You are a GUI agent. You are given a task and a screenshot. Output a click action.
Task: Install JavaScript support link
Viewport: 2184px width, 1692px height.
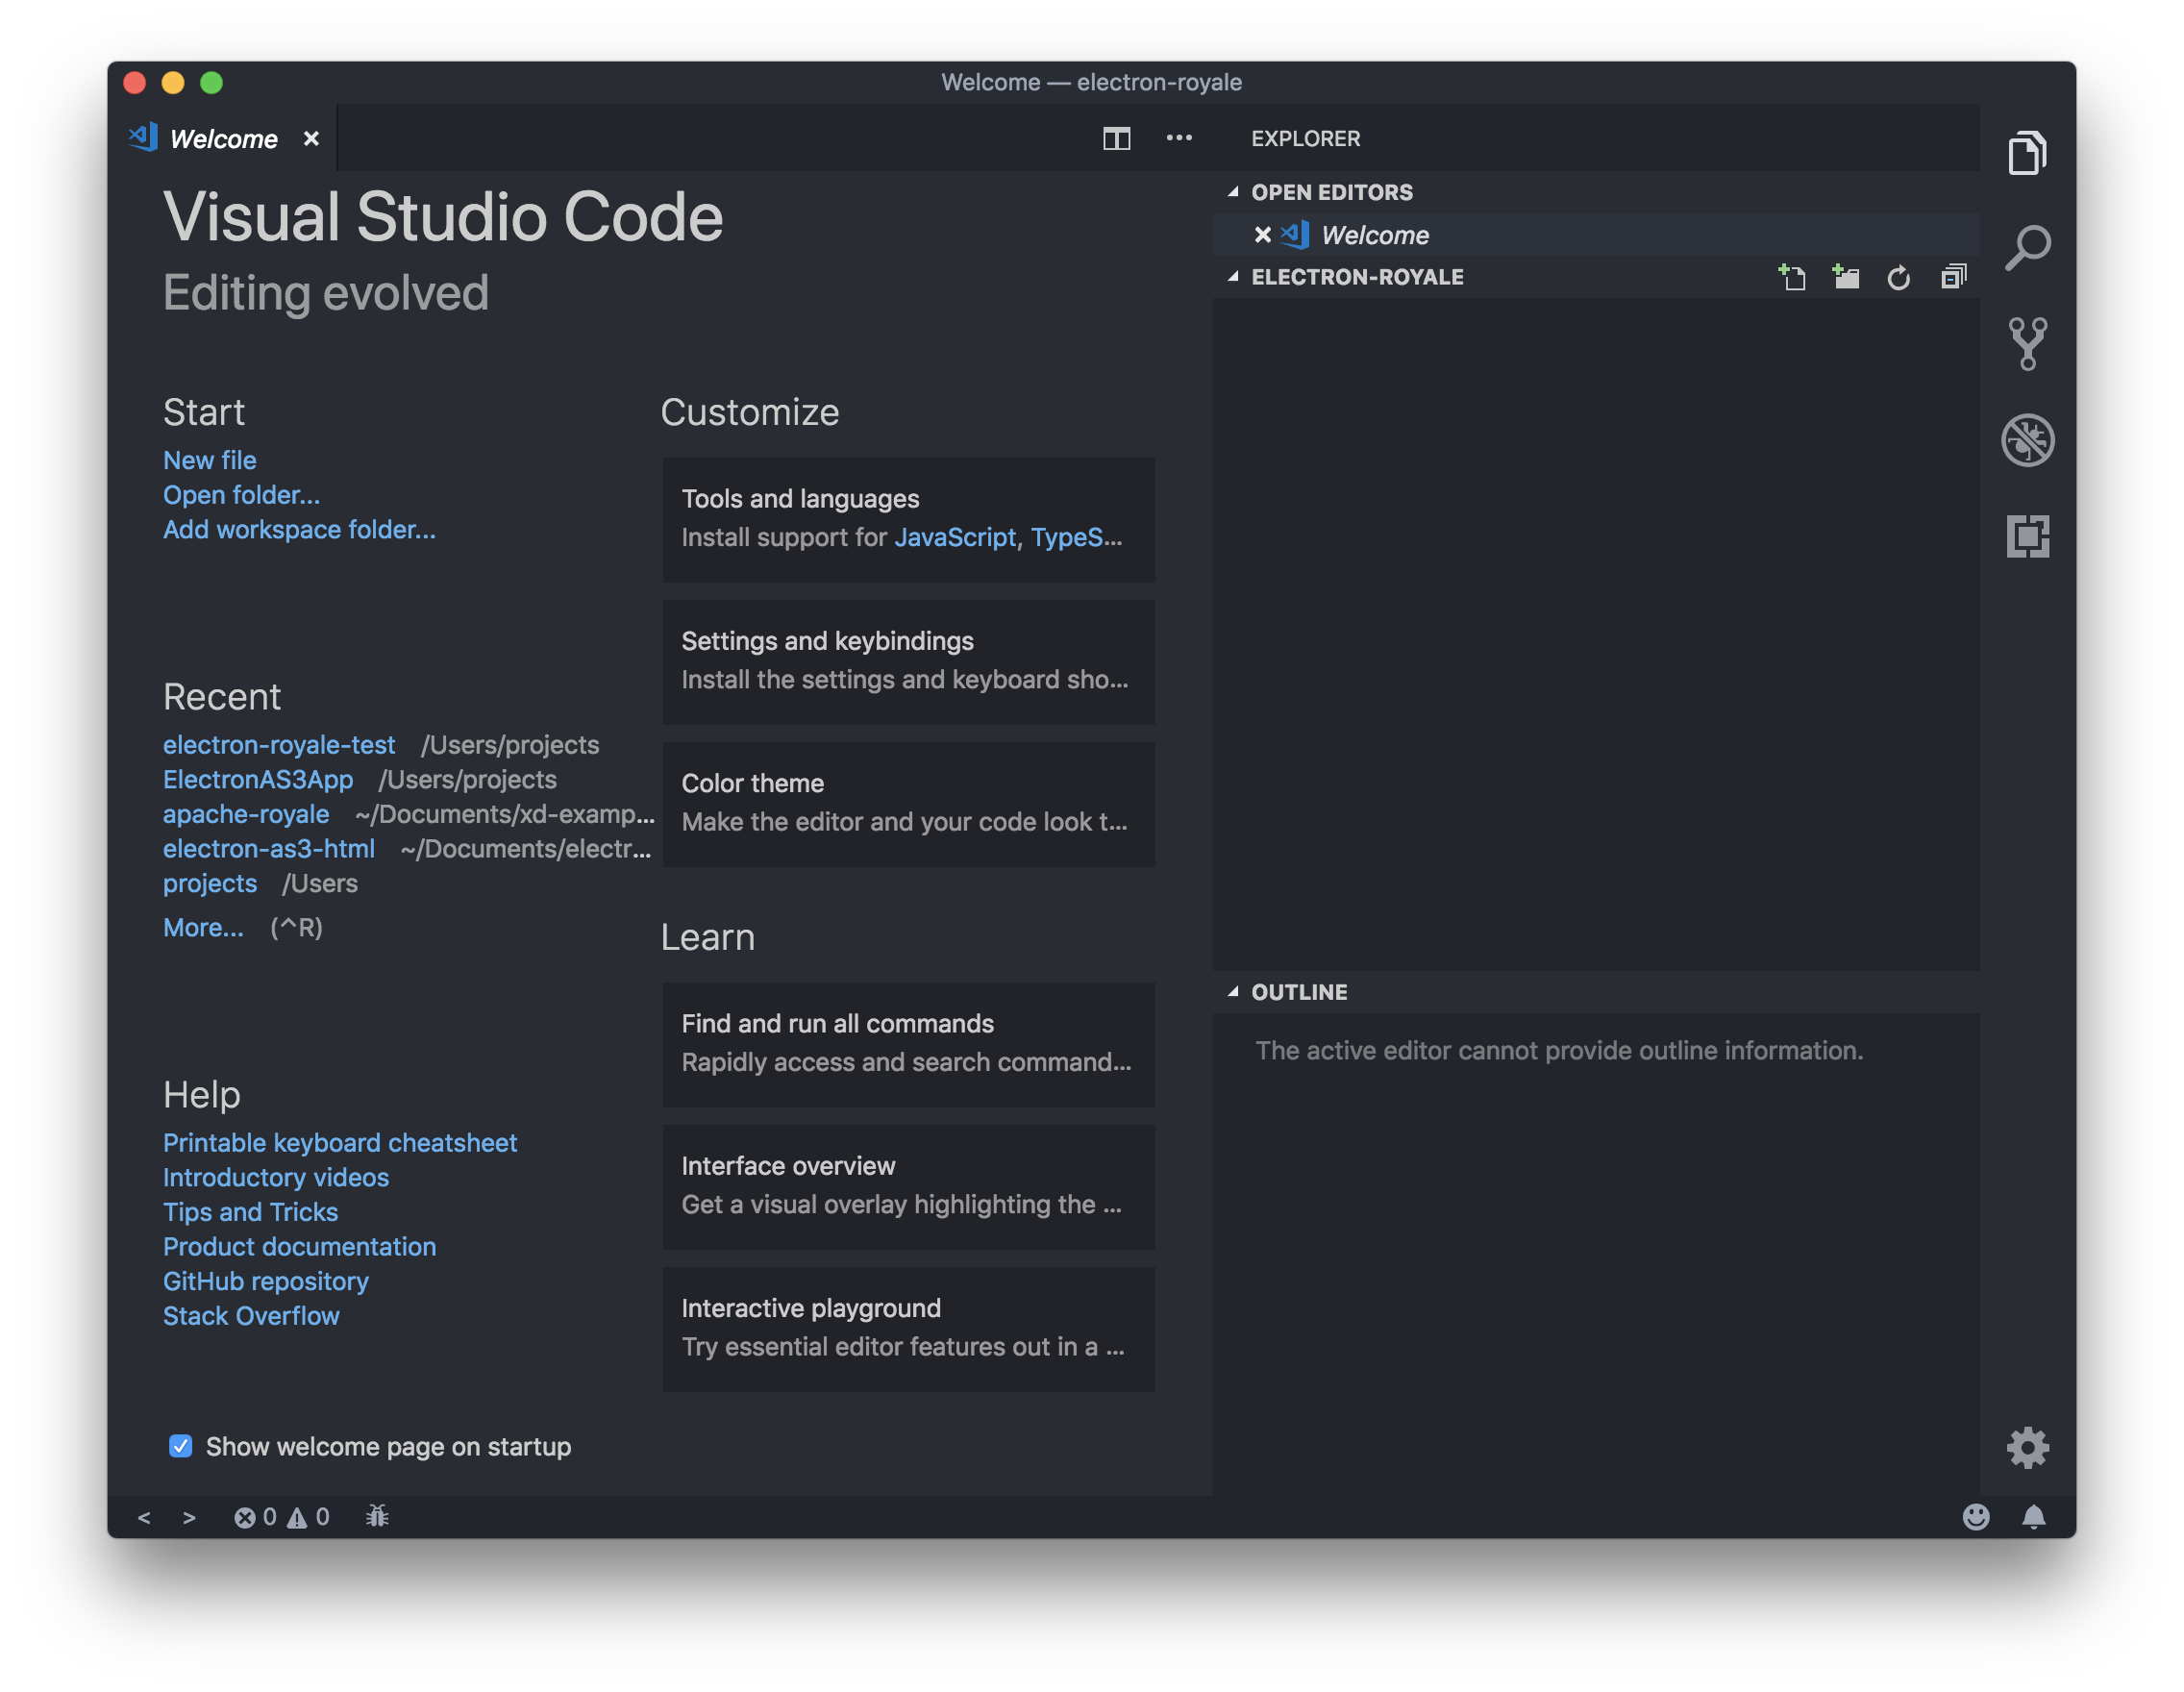pyautogui.click(x=955, y=538)
